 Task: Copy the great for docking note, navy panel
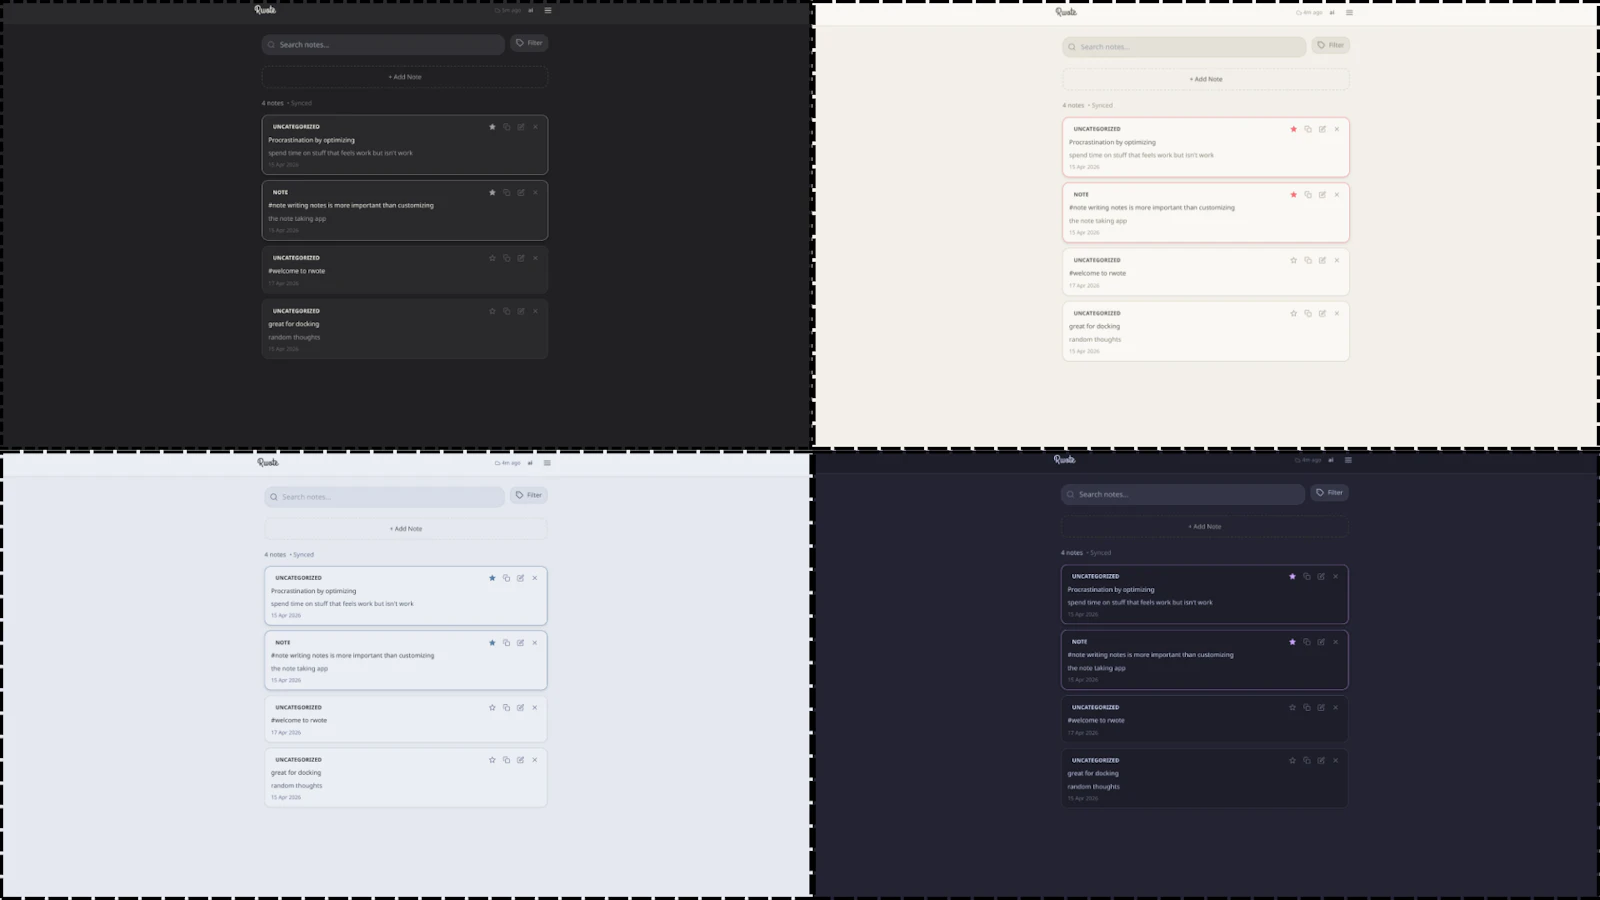[x=1307, y=760]
